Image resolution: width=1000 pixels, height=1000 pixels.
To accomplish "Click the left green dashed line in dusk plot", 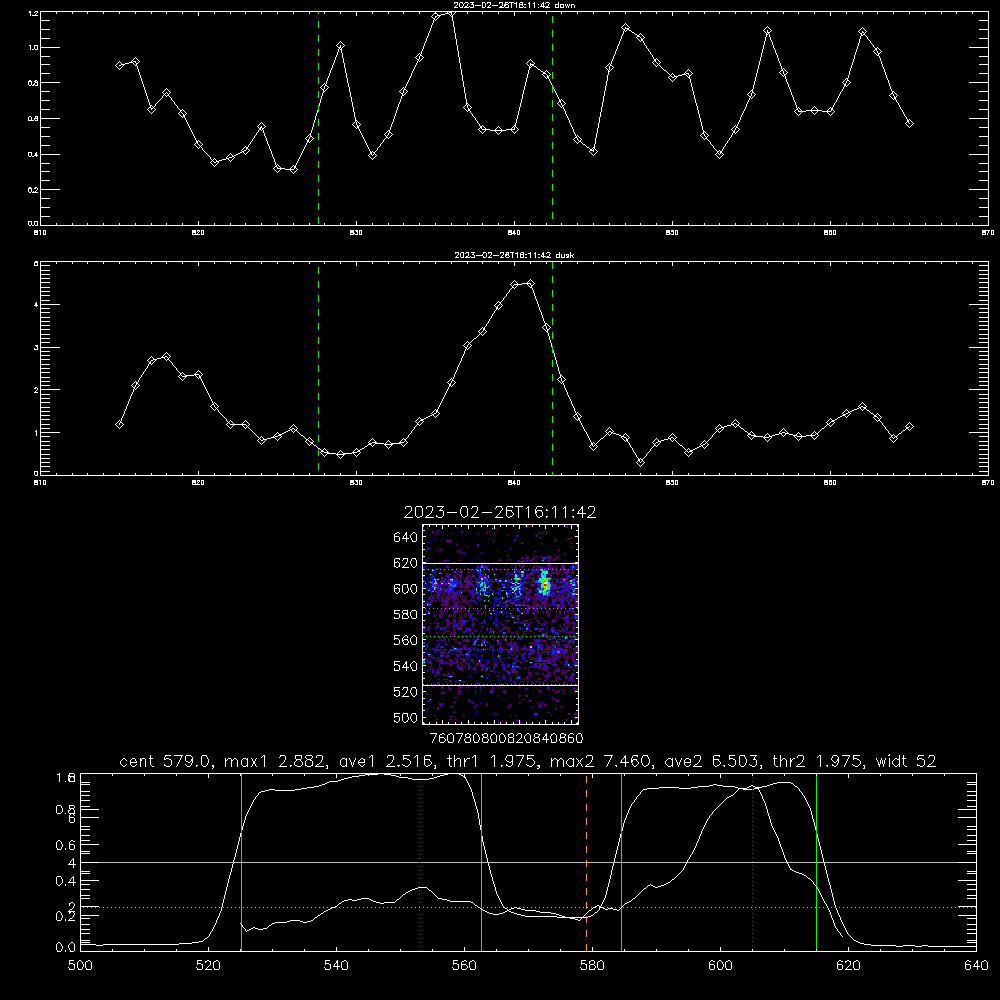I will click(x=318, y=368).
